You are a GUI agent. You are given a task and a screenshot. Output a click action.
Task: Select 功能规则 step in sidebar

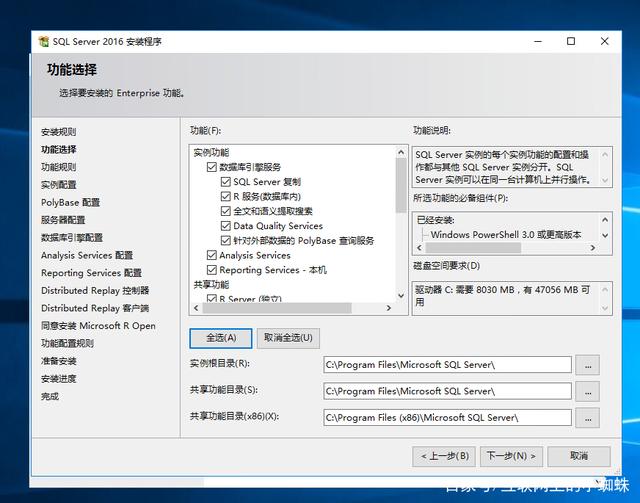[x=59, y=167]
